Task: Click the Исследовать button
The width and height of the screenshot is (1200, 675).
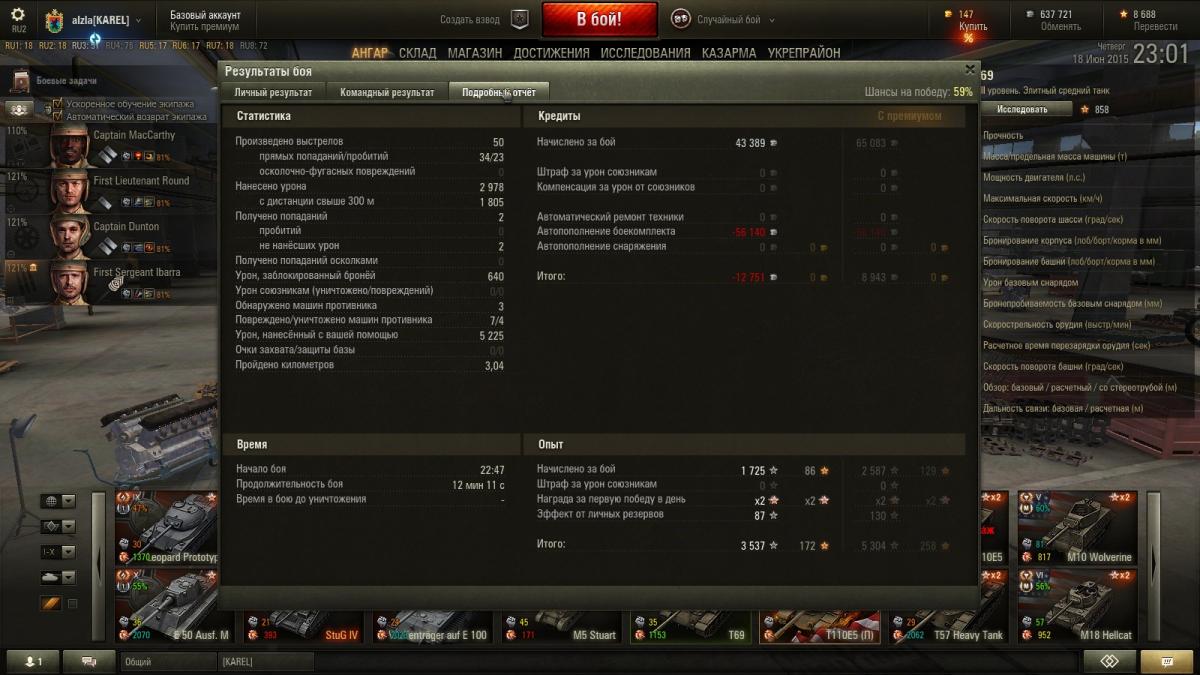Action: click(1022, 109)
